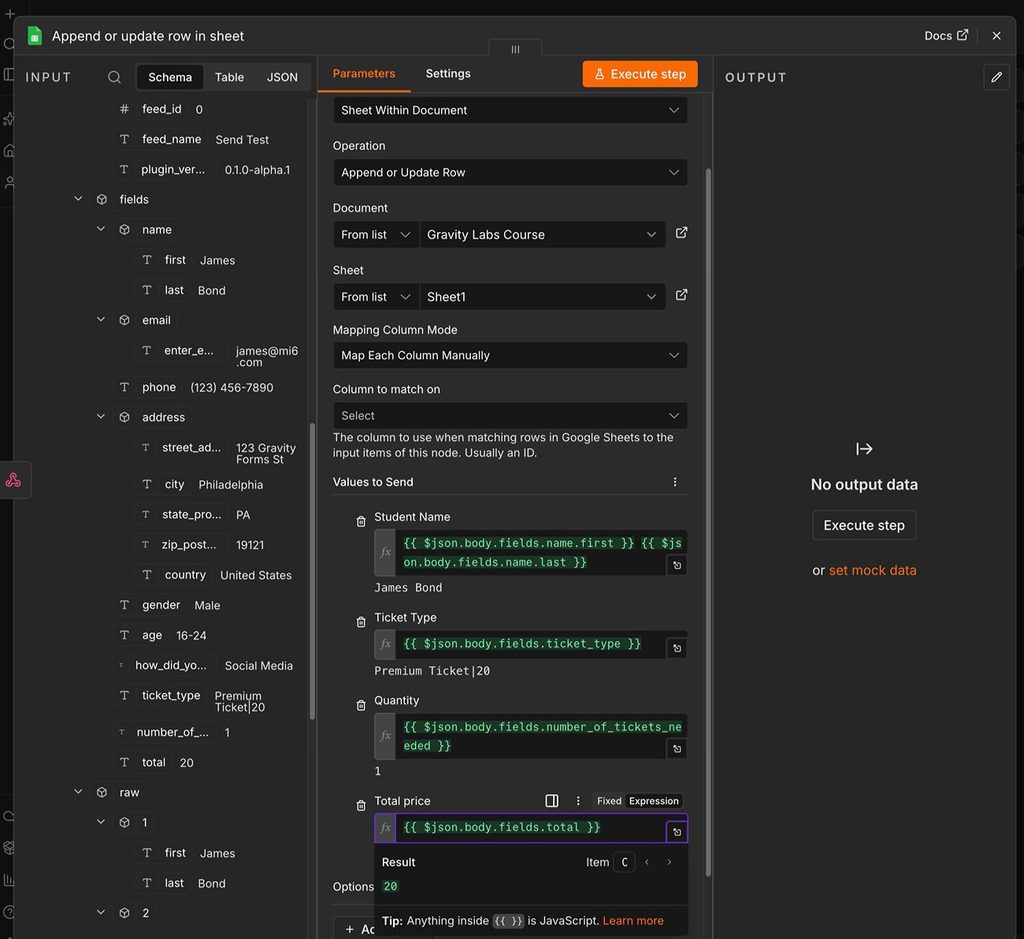This screenshot has width=1024, height=939.
Task: Select ticket_type field in schema
Action: pyautogui.click(x=171, y=695)
